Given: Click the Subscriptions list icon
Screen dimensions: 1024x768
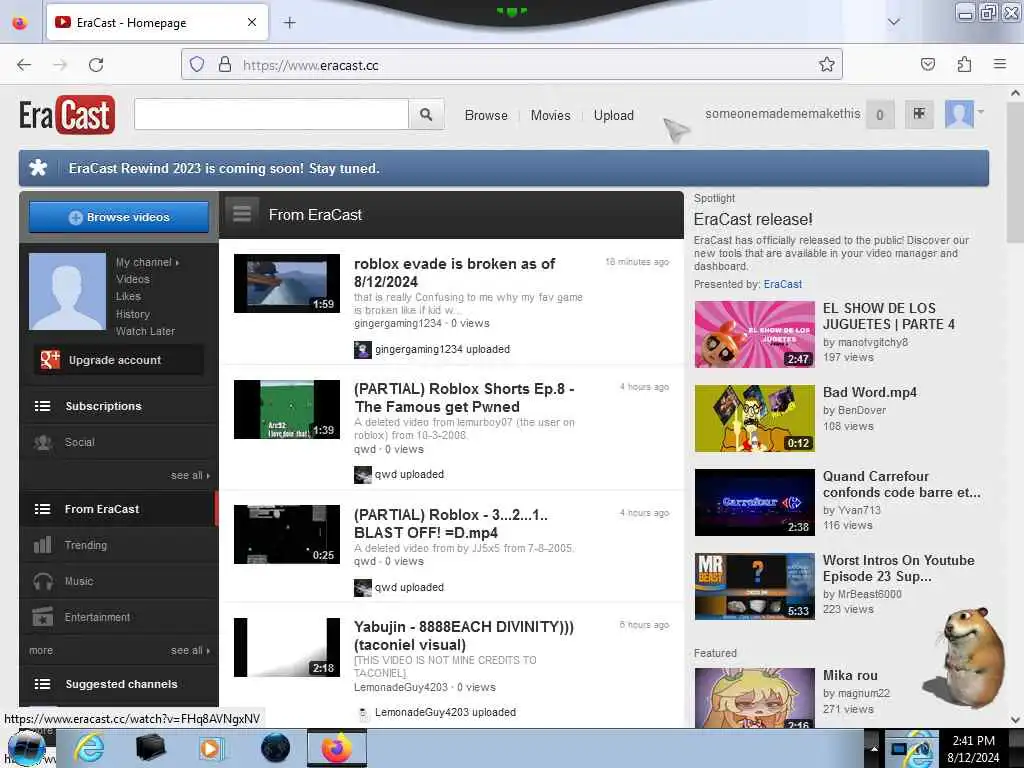Looking at the screenshot, I should pos(42,406).
